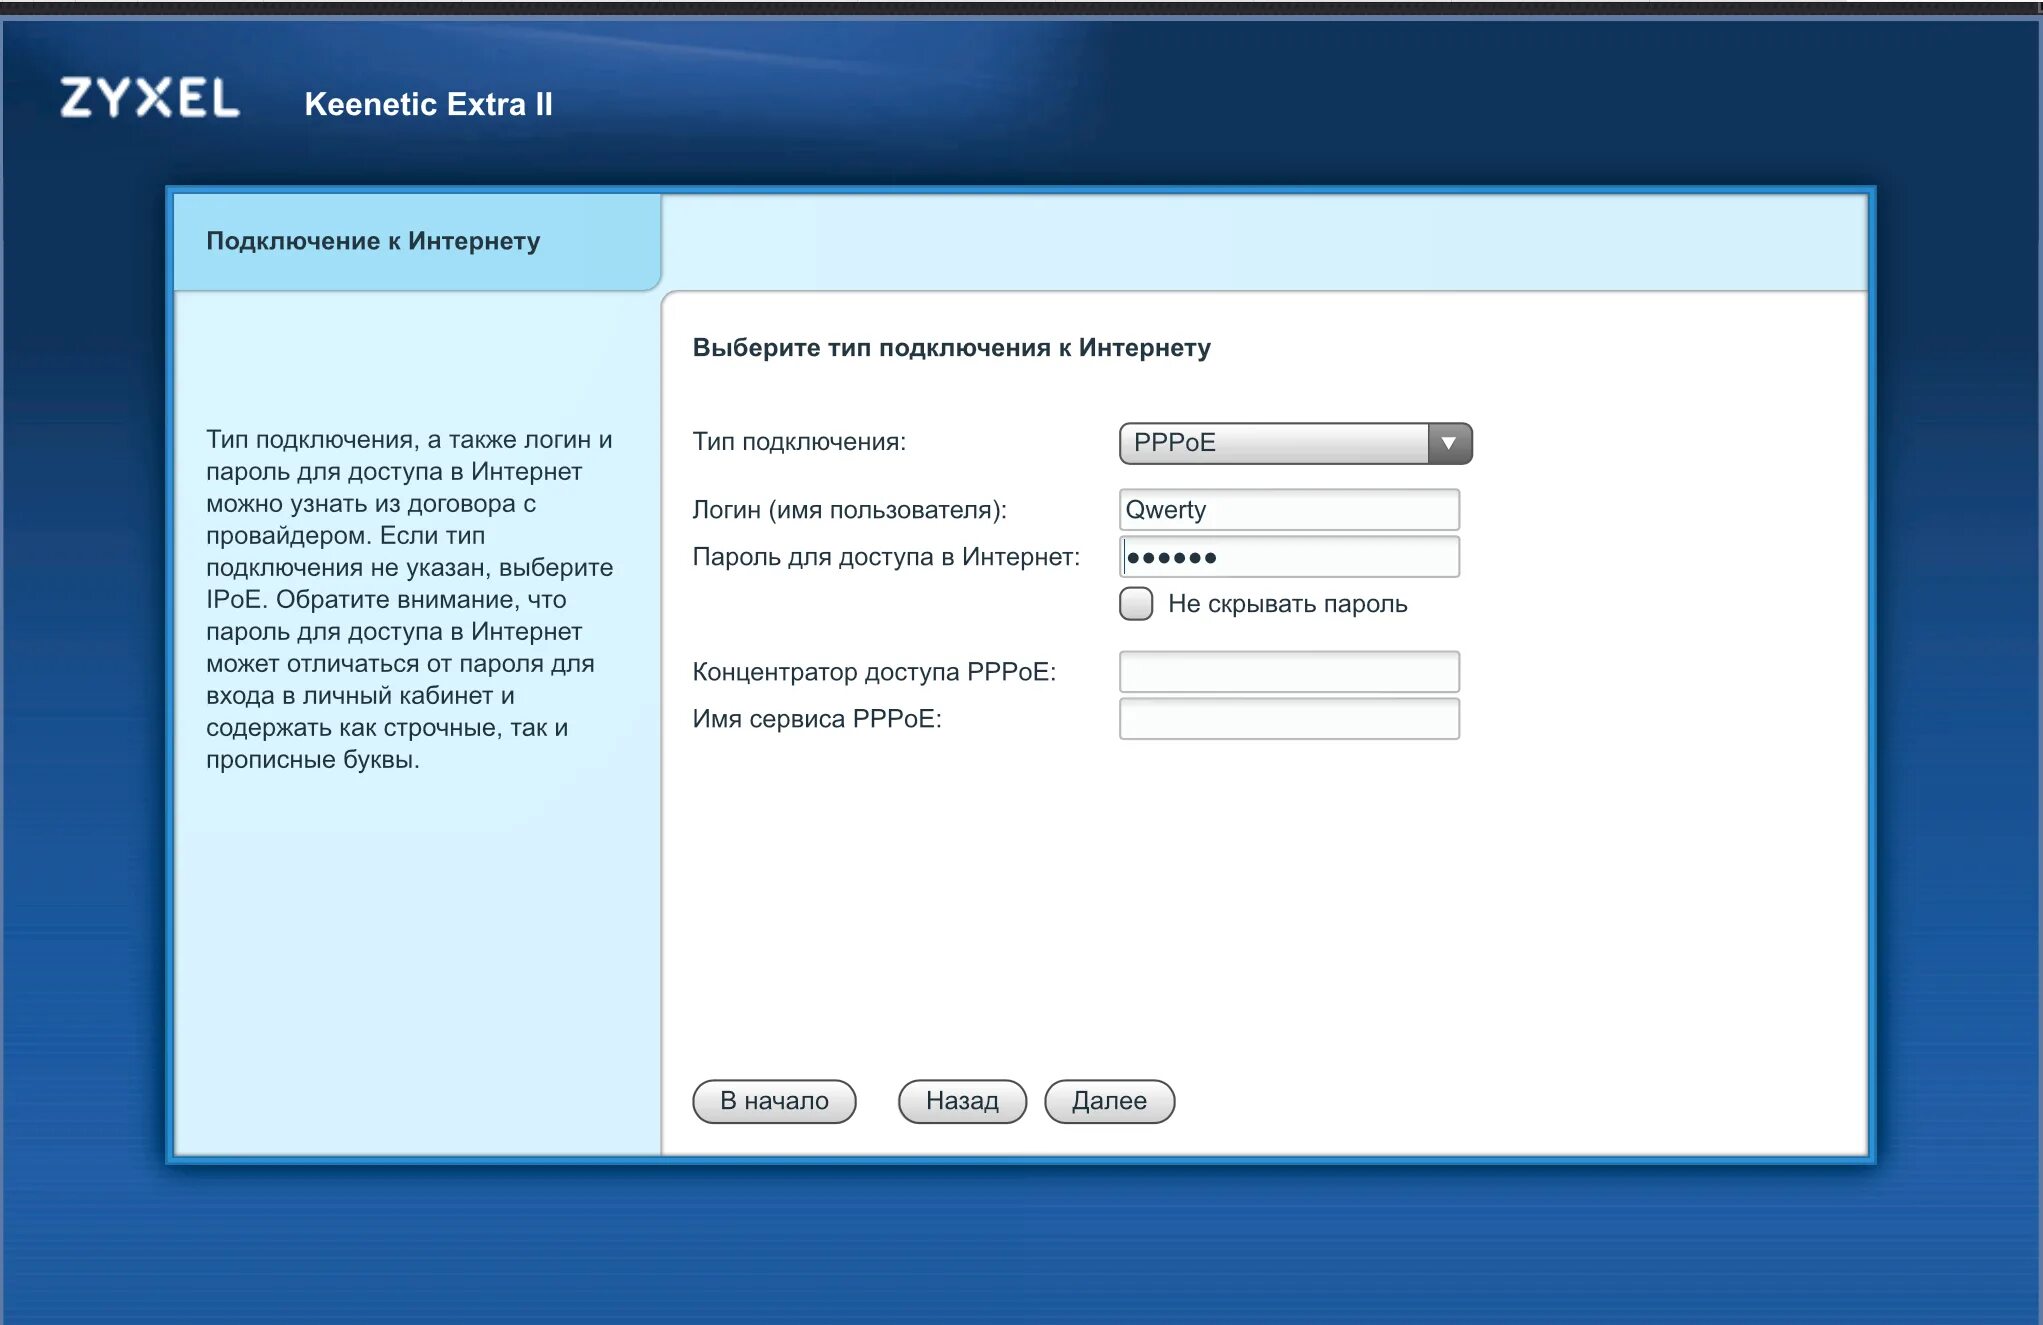Image resolution: width=2043 pixels, height=1325 pixels.
Task: Click the ZYXEL logo
Action: coord(150,98)
